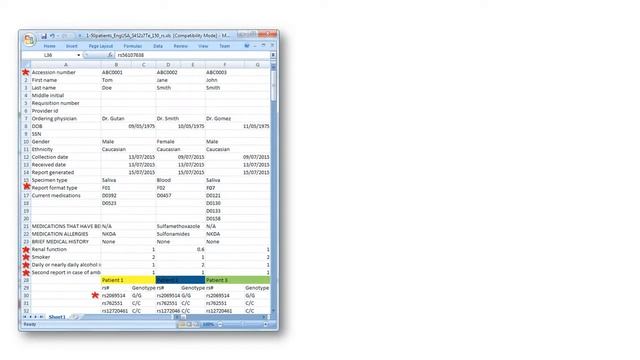Screen dimensions: 640x360
Task: Select the Sulfamethoxazole cell
Action: coord(178,226)
